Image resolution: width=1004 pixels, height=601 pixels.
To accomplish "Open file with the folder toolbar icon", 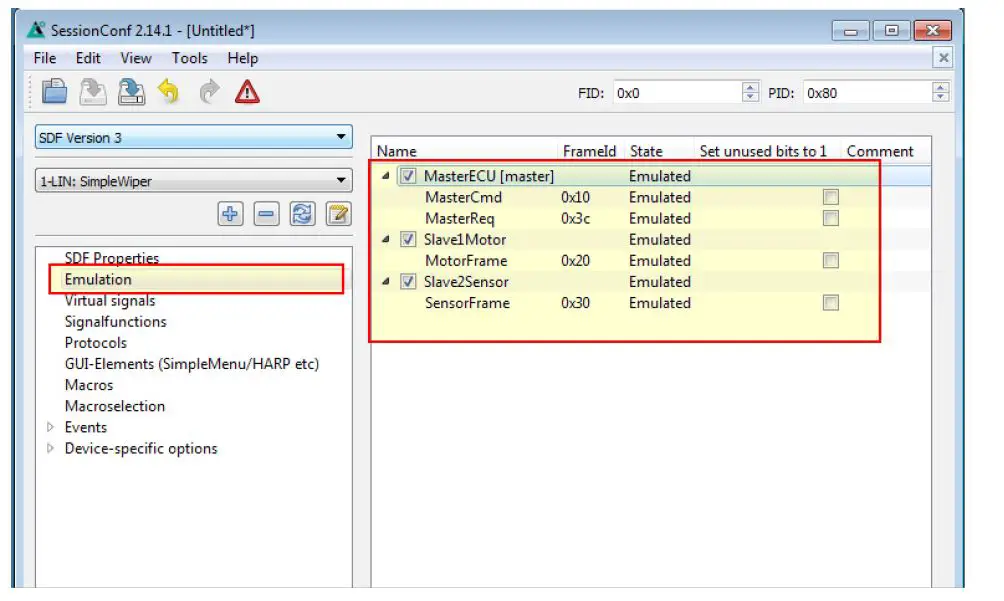I will pyautogui.click(x=54, y=92).
